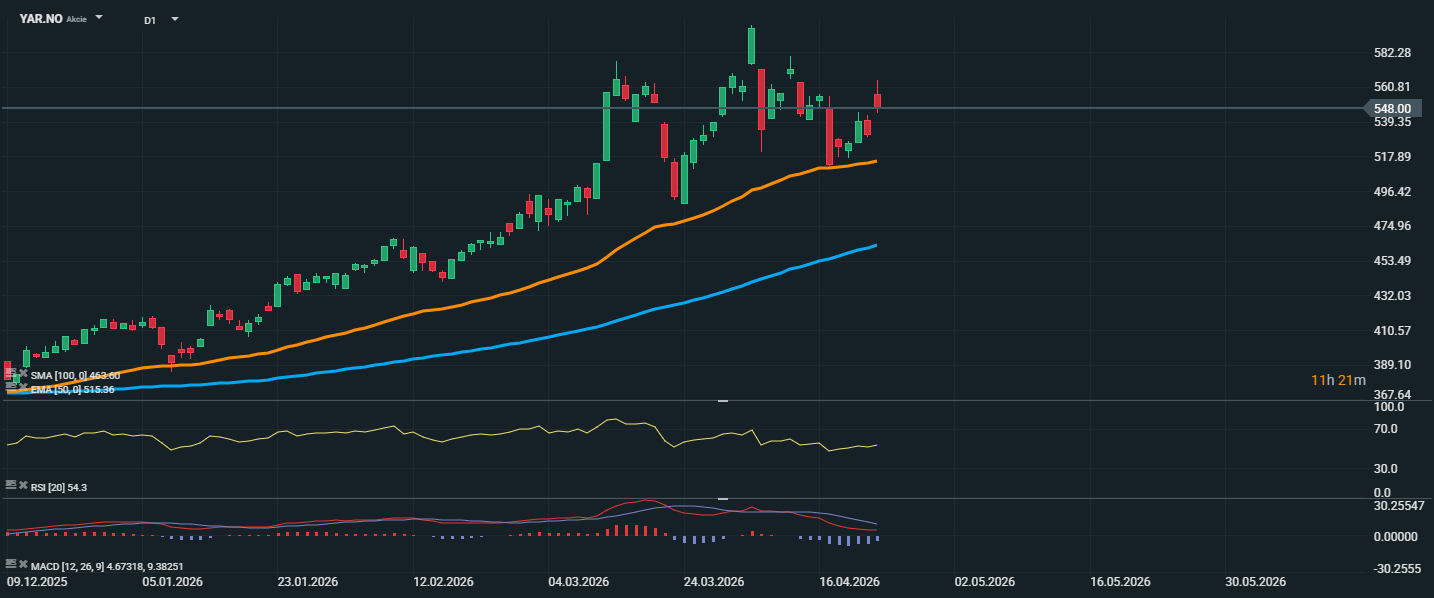Click the D1 interval label
1434x598 pixels.
150,20
